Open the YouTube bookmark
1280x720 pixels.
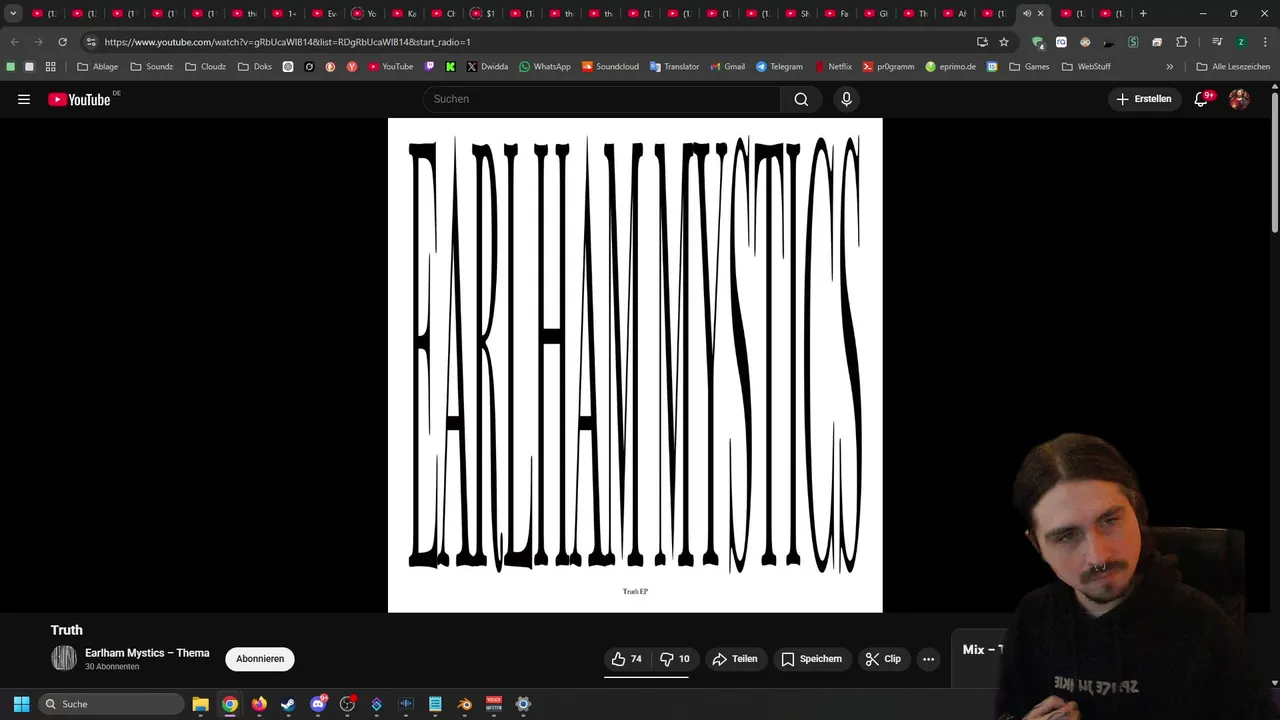(x=390, y=67)
